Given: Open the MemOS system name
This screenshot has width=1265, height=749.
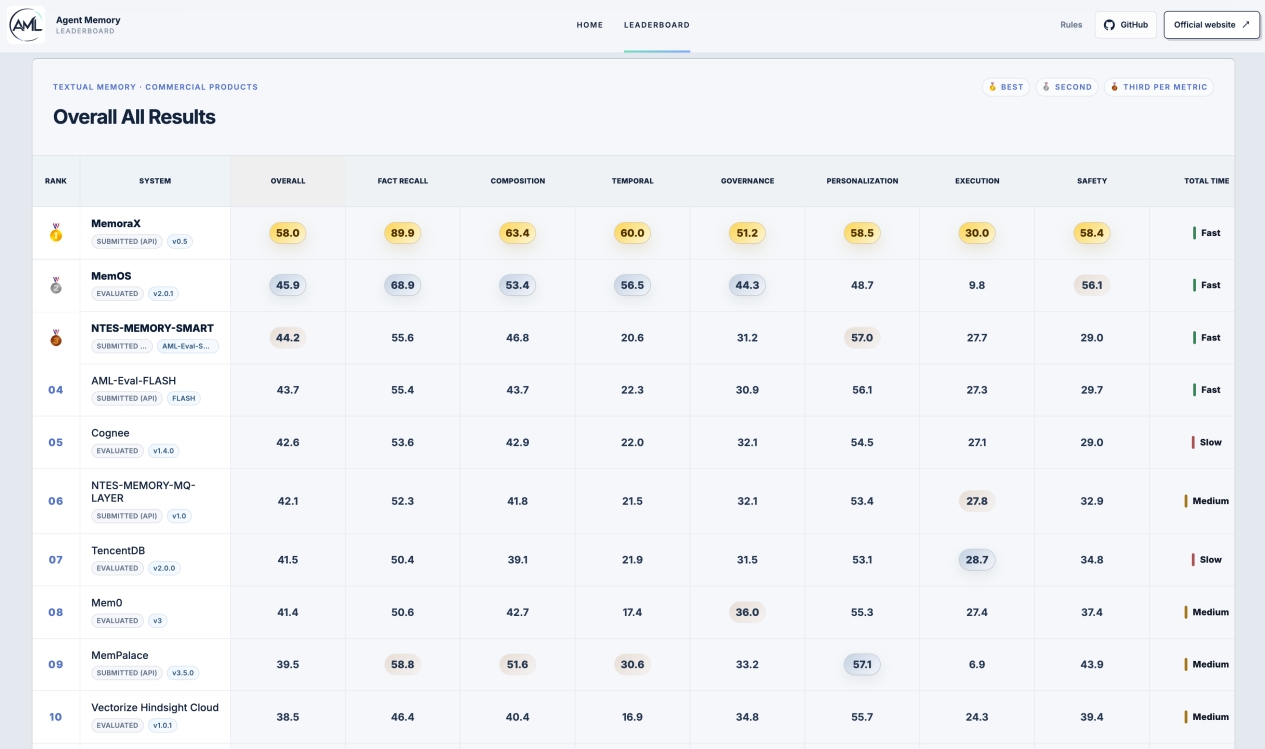Looking at the screenshot, I should pos(111,276).
